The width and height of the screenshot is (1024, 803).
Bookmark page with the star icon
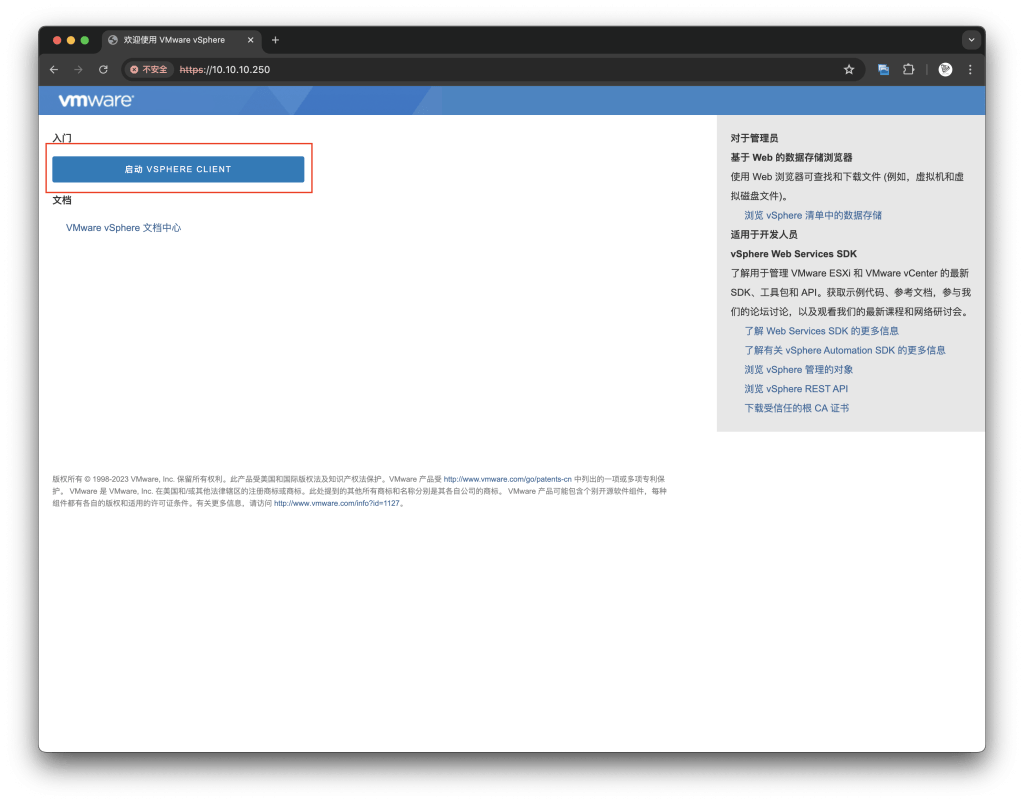click(848, 69)
